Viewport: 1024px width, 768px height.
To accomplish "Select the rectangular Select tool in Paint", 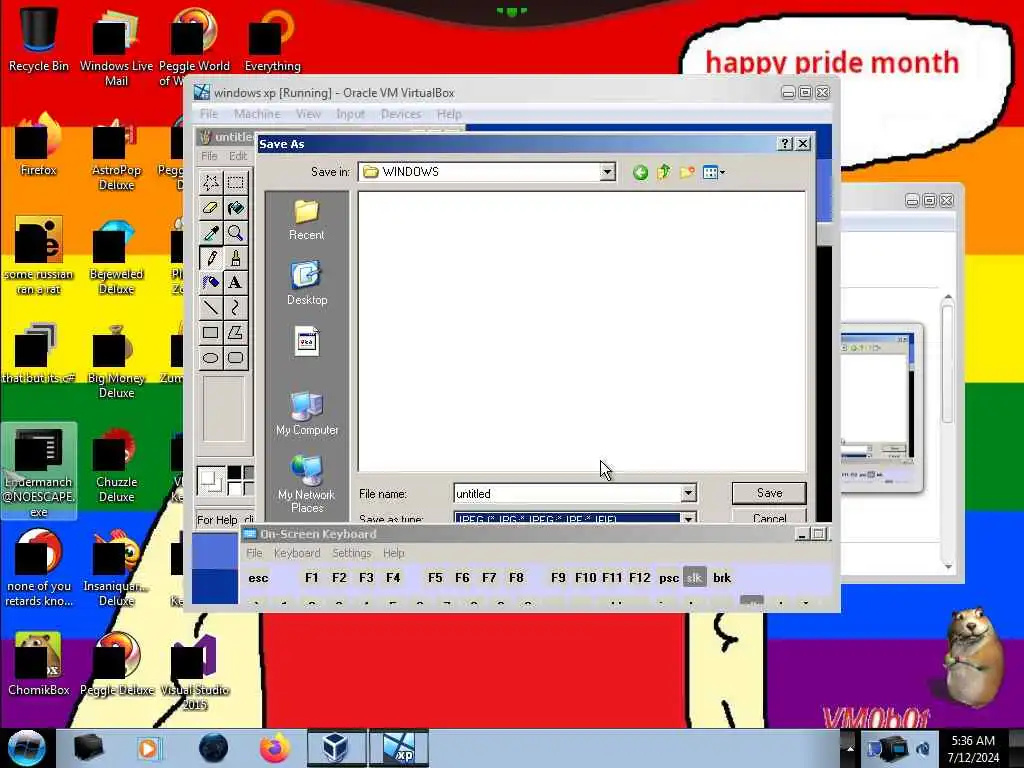I will pyautogui.click(x=236, y=182).
